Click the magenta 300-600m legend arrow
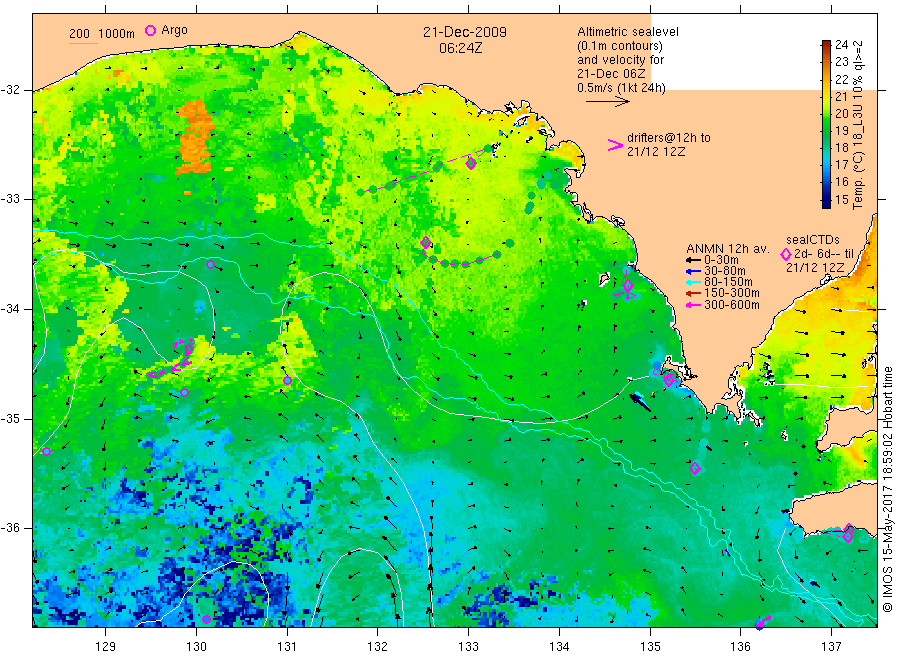Viewport: 900px width, 660px height. pyautogui.click(x=693, y=305)
